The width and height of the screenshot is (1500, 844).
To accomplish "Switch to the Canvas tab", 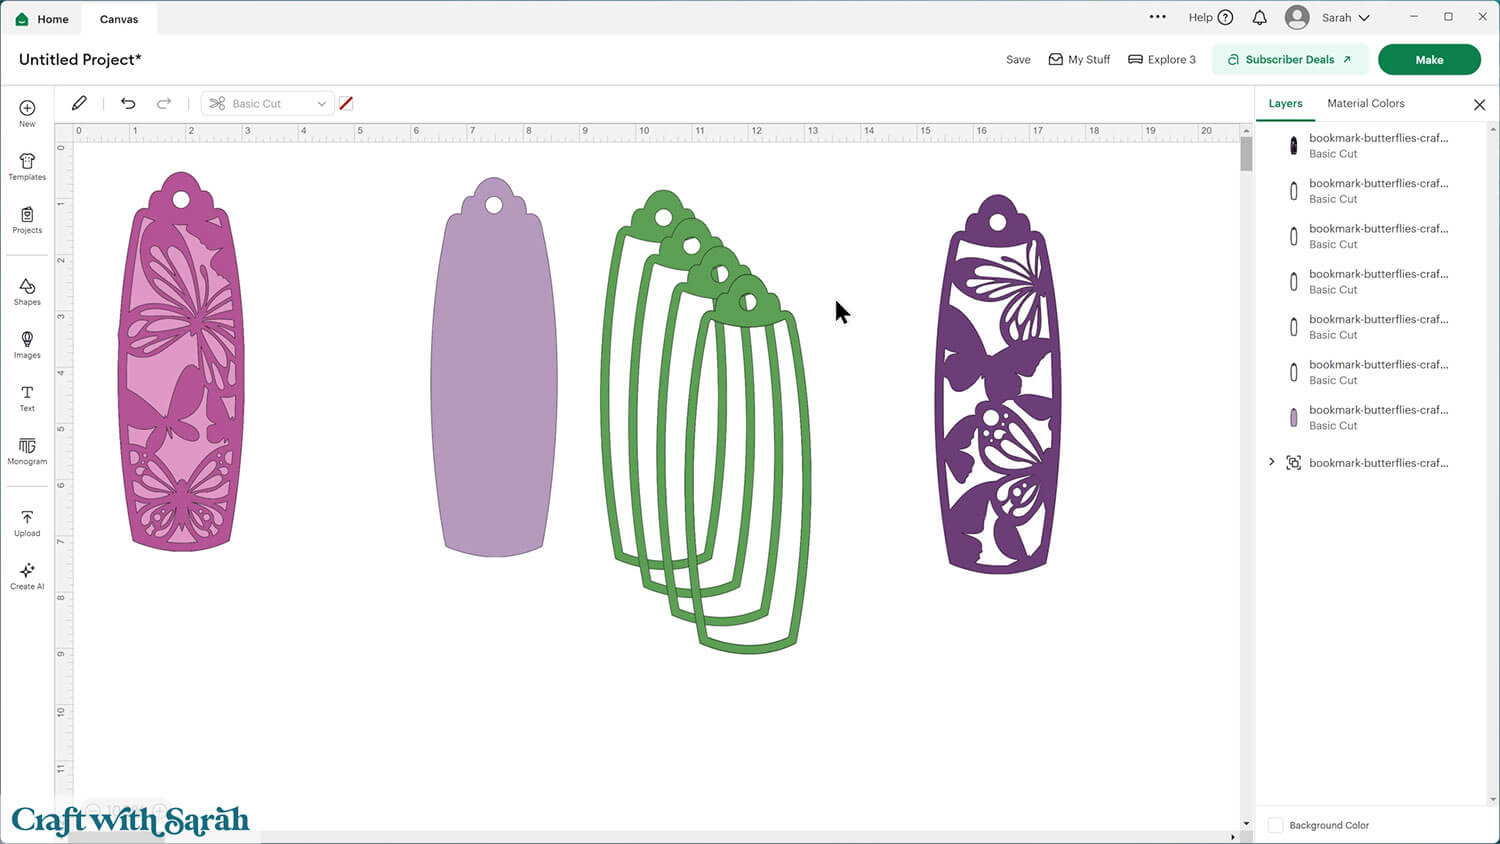I will (x=119, y=19).
